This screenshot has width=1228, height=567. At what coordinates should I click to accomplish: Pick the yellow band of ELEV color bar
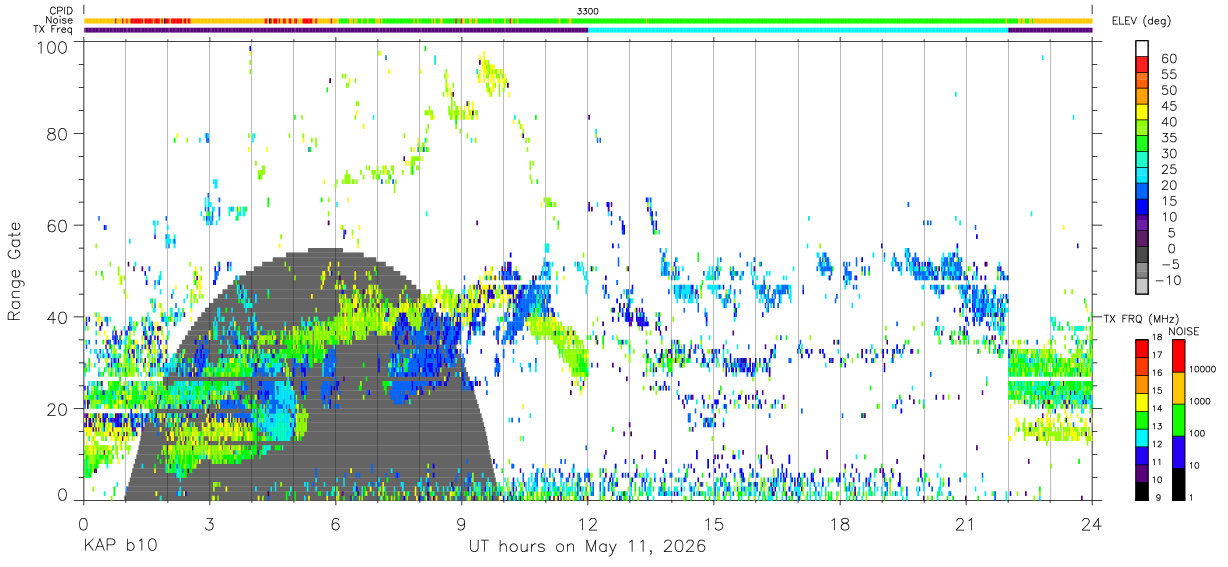click(1142, 111)
